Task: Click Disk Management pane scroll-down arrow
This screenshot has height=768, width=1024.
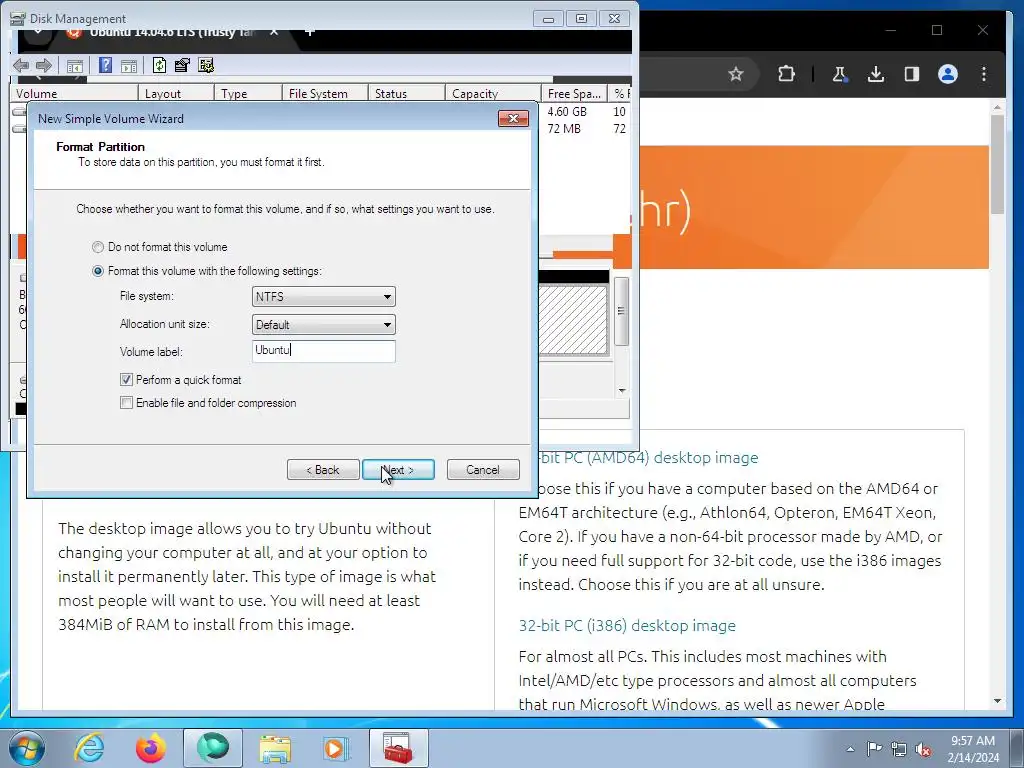Action: pyautogui.click(x=622, y=391)
